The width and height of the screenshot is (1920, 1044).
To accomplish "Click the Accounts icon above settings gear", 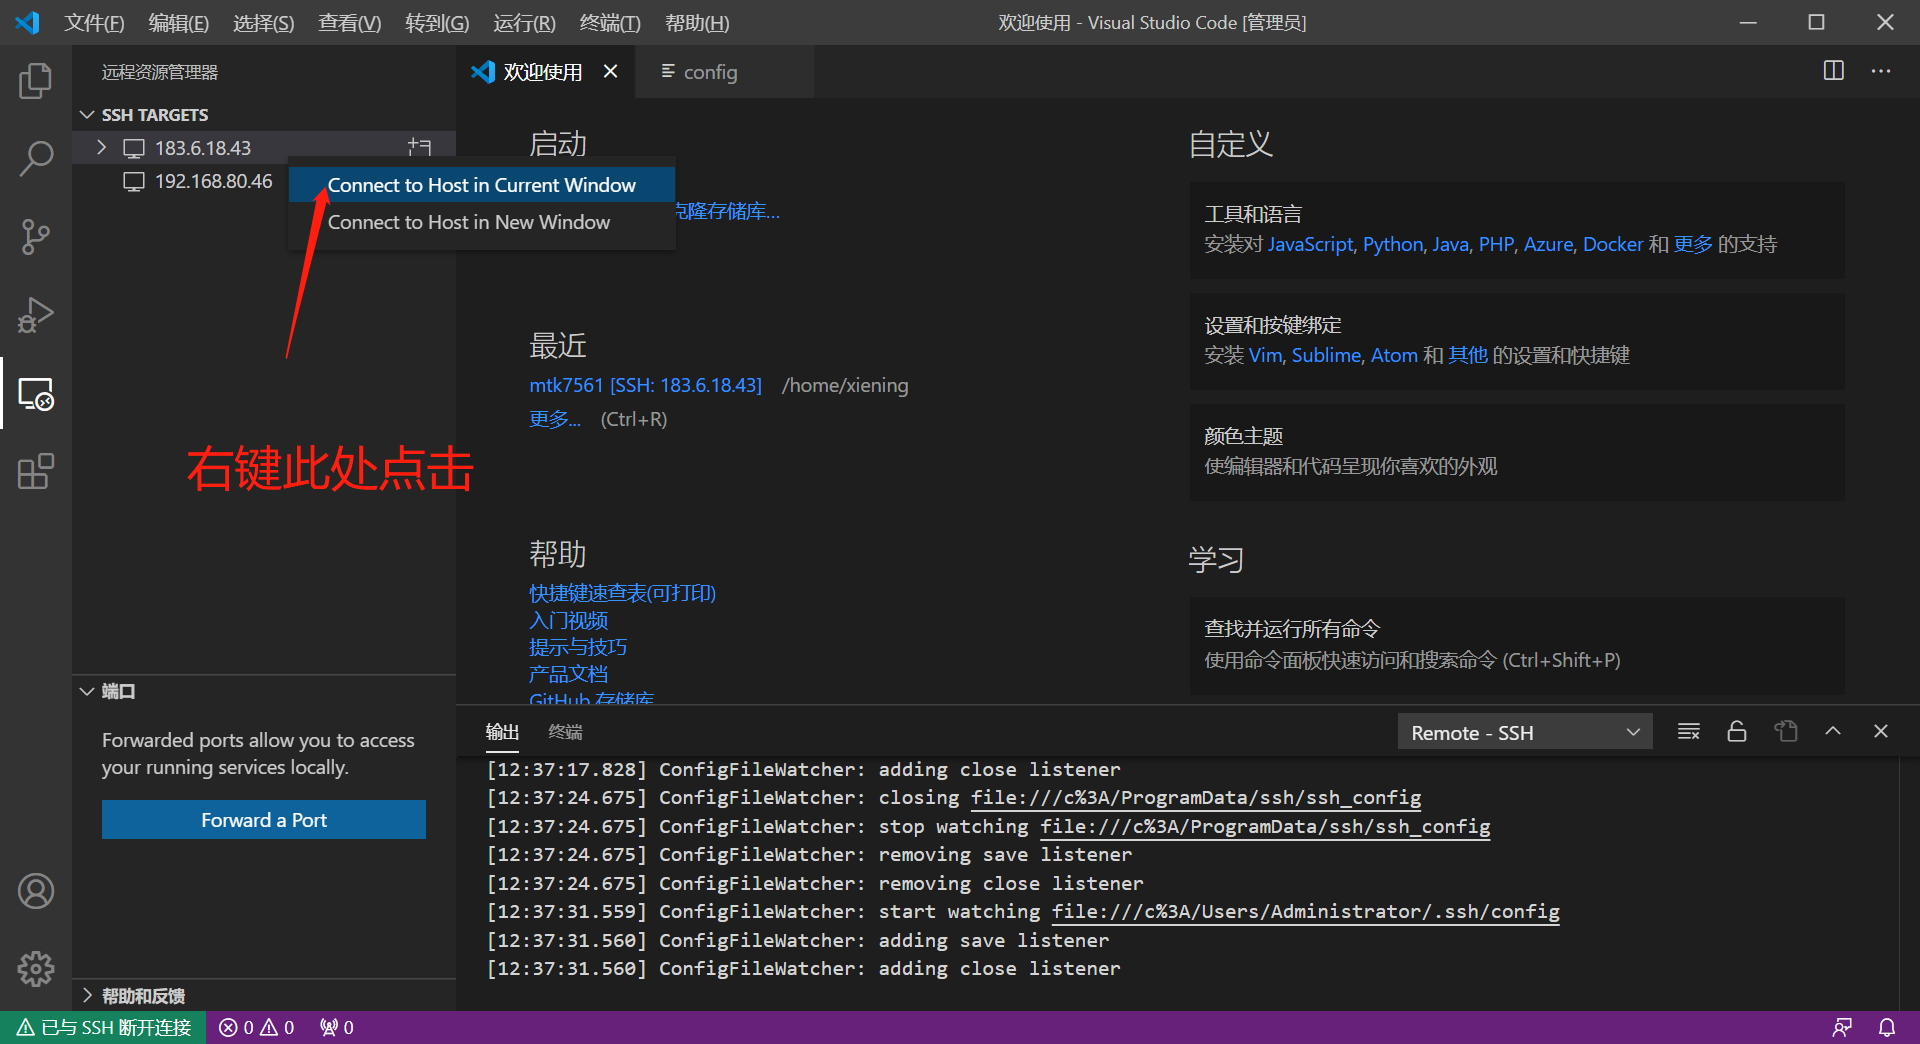I will pyautogui.click(x=36, y=891).
